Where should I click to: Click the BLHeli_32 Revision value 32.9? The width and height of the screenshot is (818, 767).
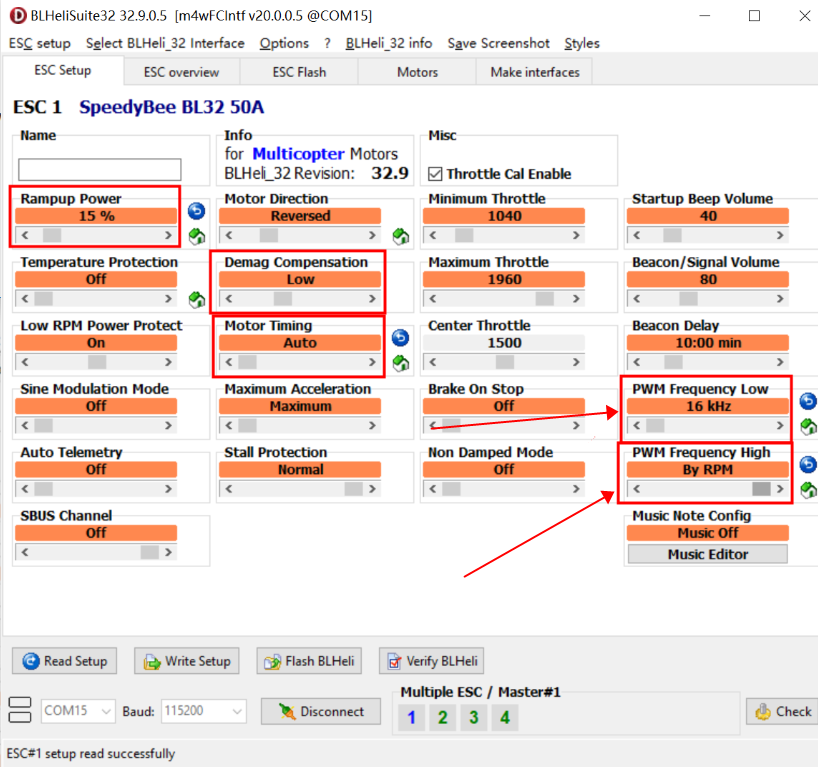tap(390, 173)
